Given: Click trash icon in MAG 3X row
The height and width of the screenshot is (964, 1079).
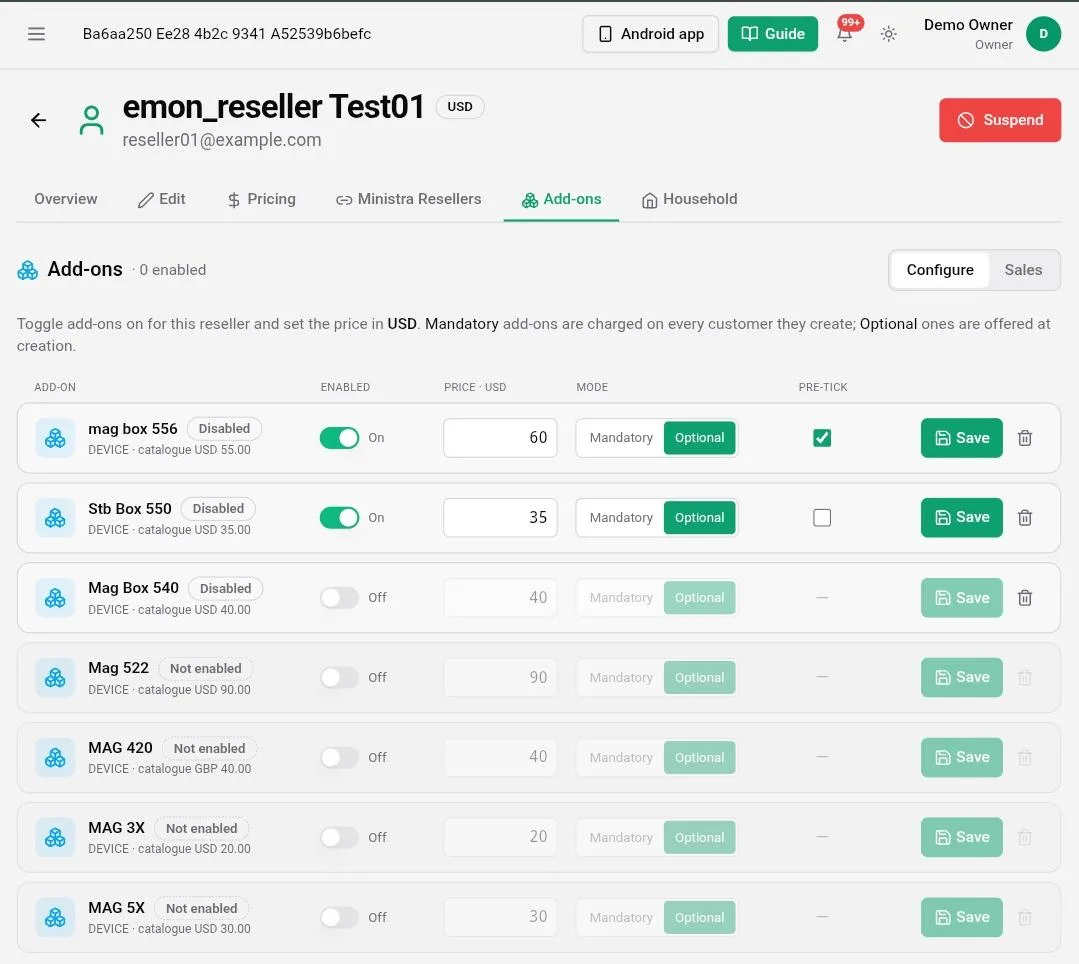Looking at the screenshot, I should (1025, 837).
